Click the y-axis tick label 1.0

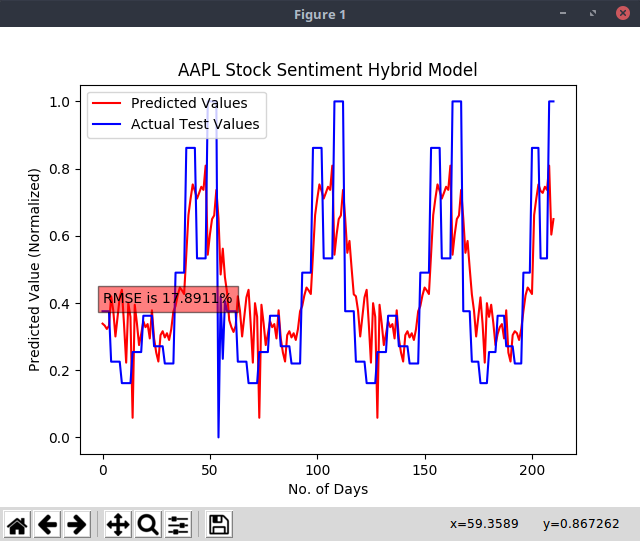point(59,102)
